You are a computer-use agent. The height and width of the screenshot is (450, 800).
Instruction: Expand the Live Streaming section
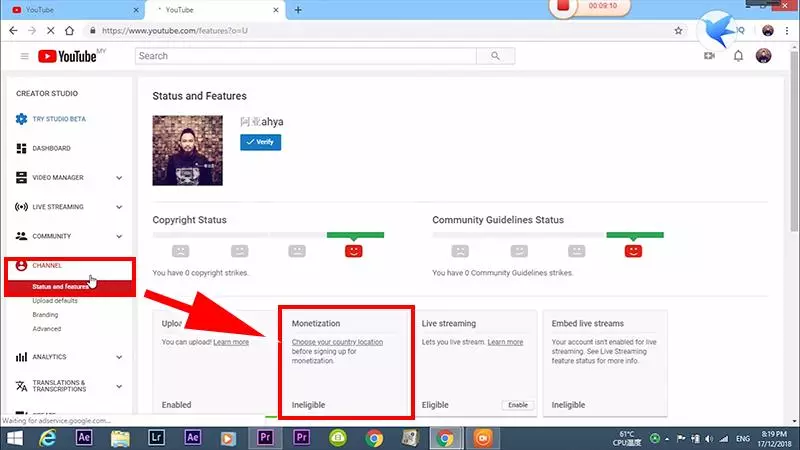[119, 207]
